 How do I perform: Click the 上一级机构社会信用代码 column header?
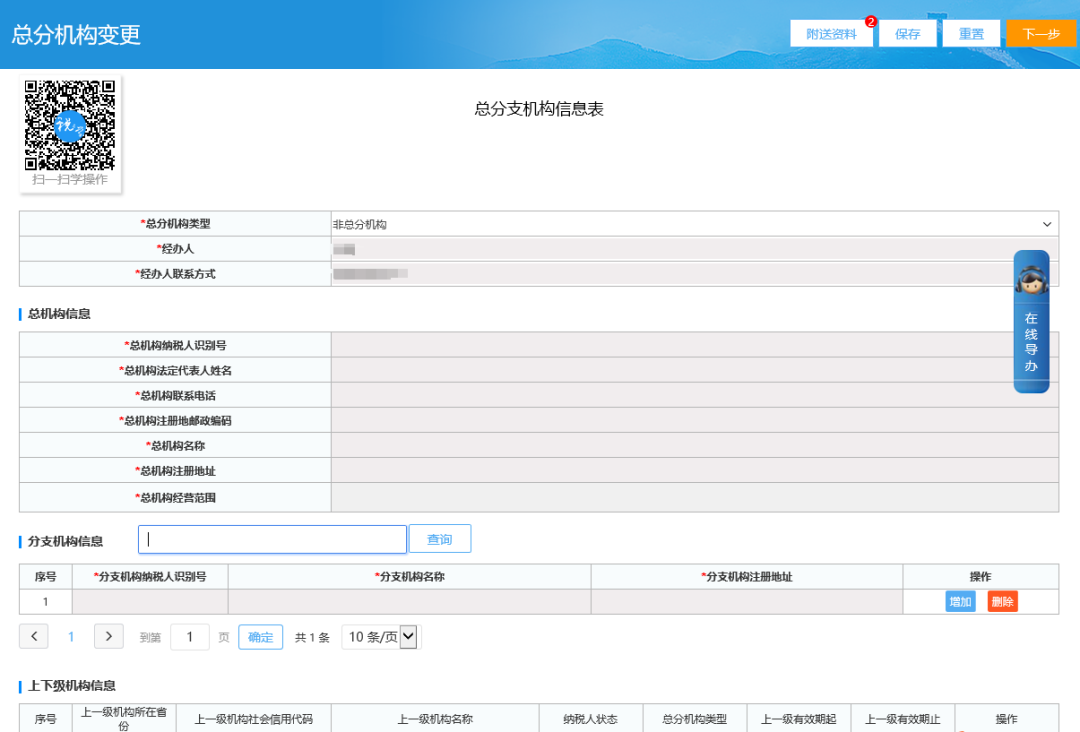(x=253, y=719)
